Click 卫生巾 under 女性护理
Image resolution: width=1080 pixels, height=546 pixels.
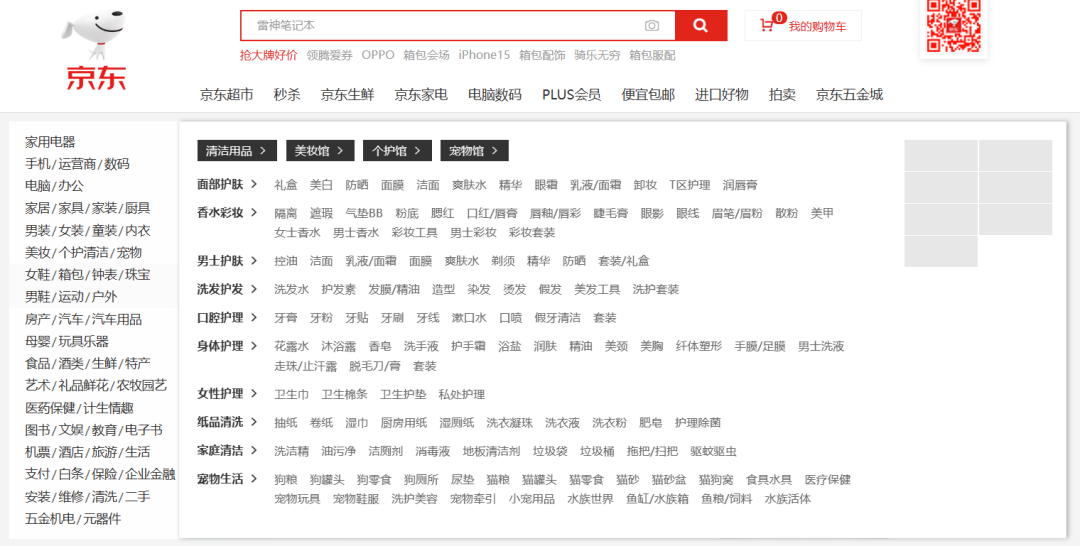tap(291, 395)
